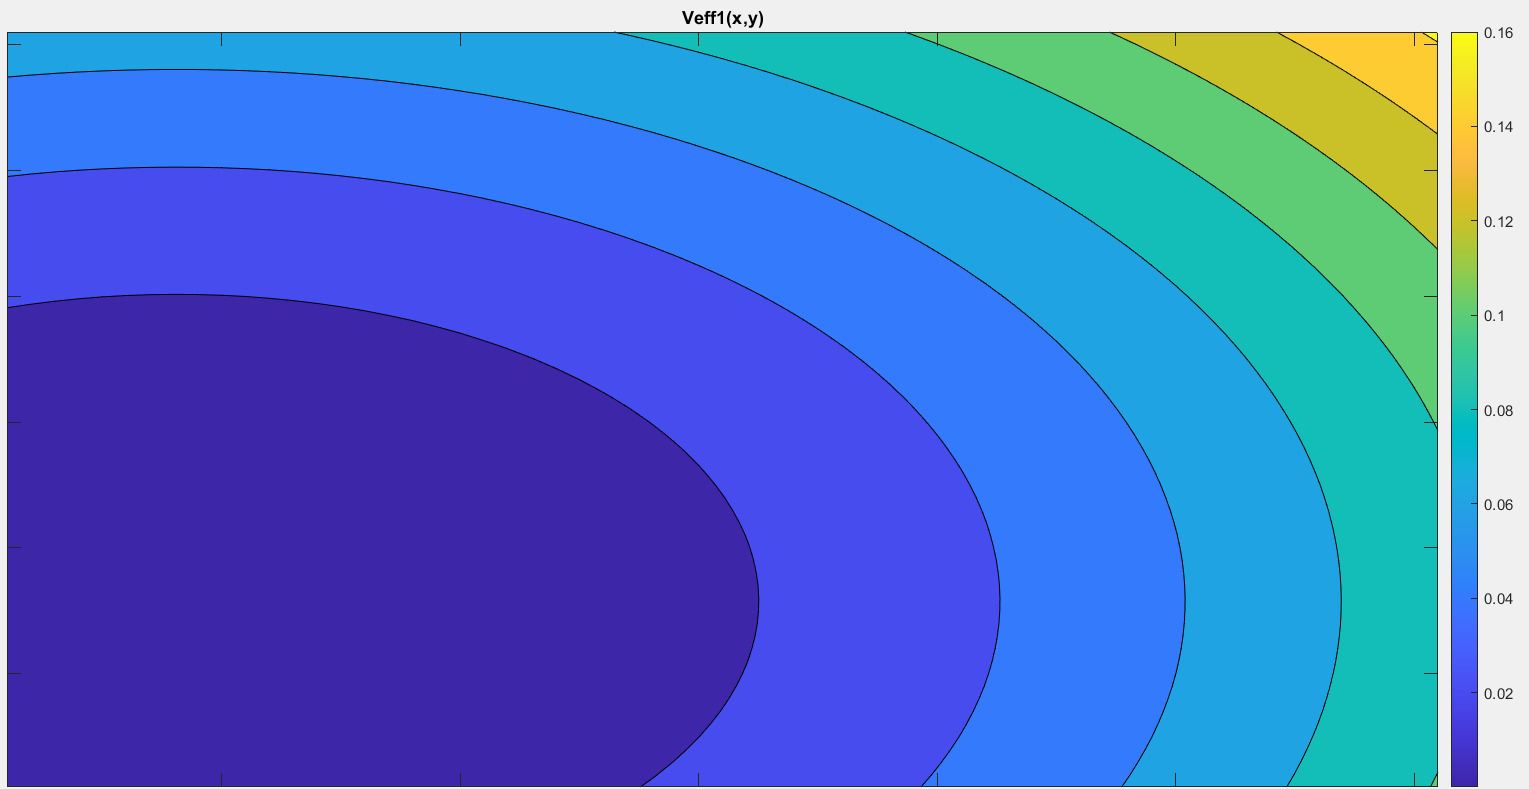Click the colorbar gradient strip
The image size is (1529, 789).
click(1463, 409)
